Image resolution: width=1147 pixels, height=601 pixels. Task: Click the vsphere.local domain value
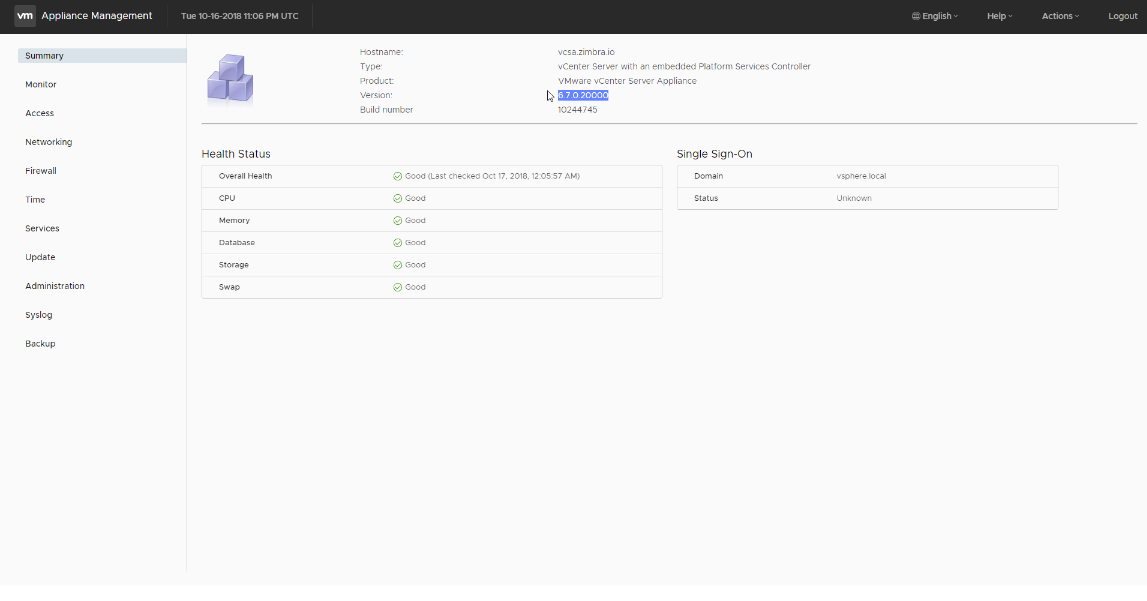pyautogui.click(x=861, y=176)
